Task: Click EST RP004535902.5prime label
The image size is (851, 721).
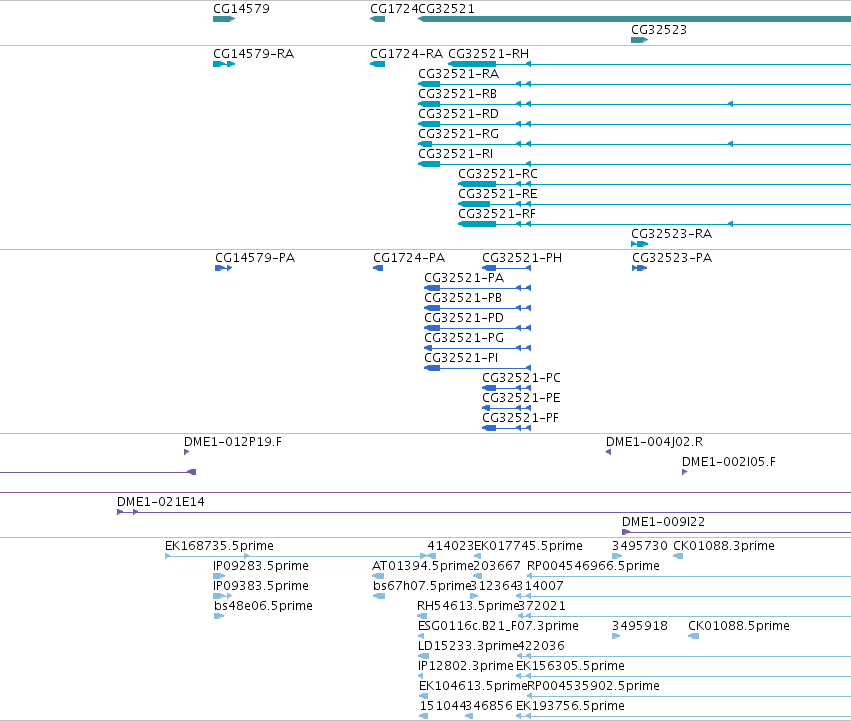Action: coord(594,686)
